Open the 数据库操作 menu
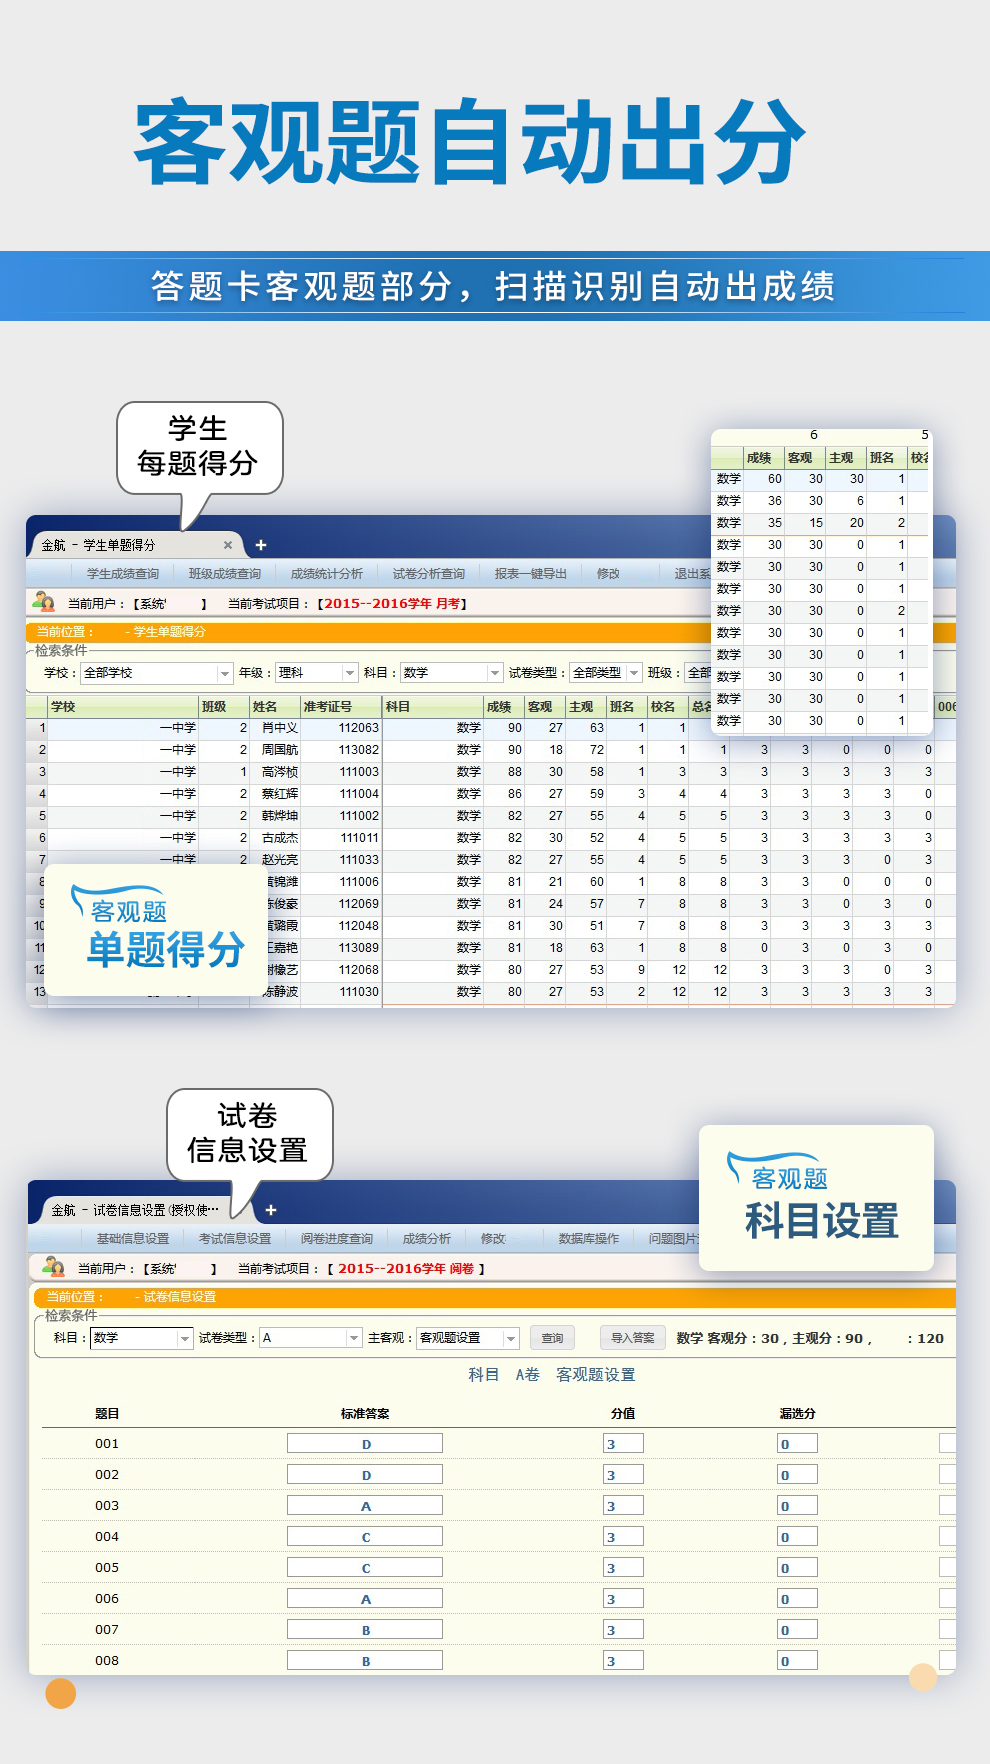 point(589,1239)
